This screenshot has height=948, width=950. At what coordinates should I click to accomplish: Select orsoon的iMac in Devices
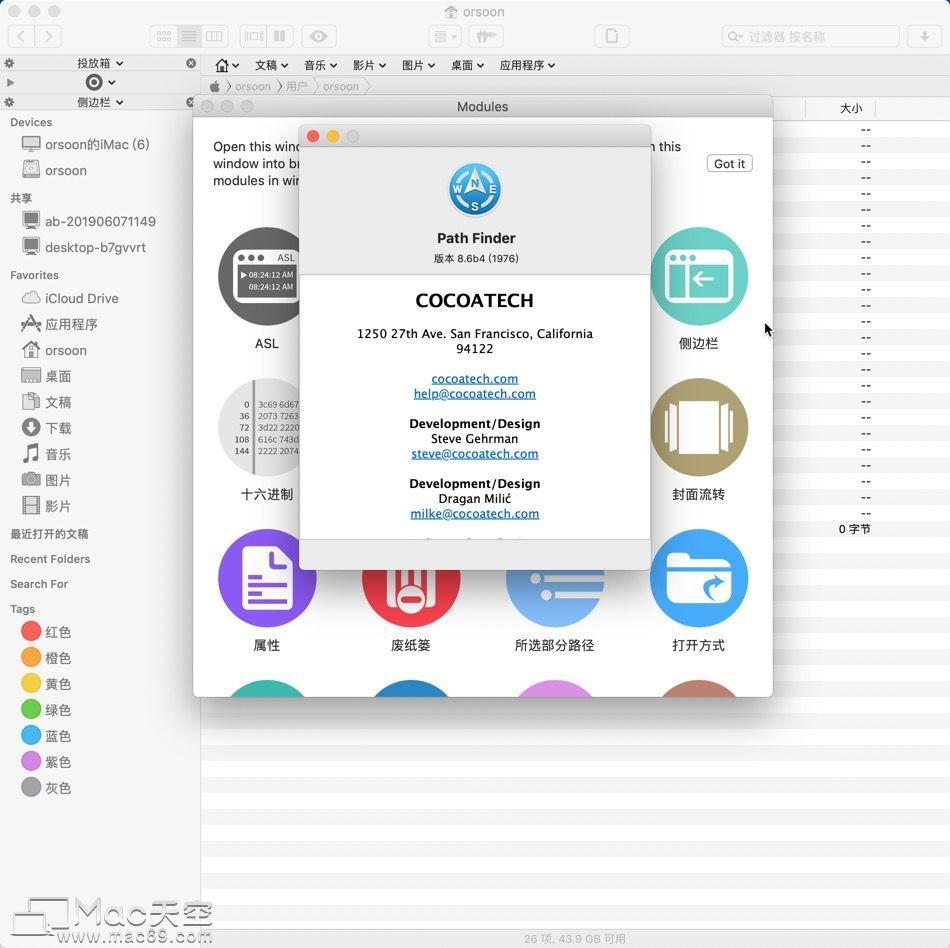coord(85,144)
